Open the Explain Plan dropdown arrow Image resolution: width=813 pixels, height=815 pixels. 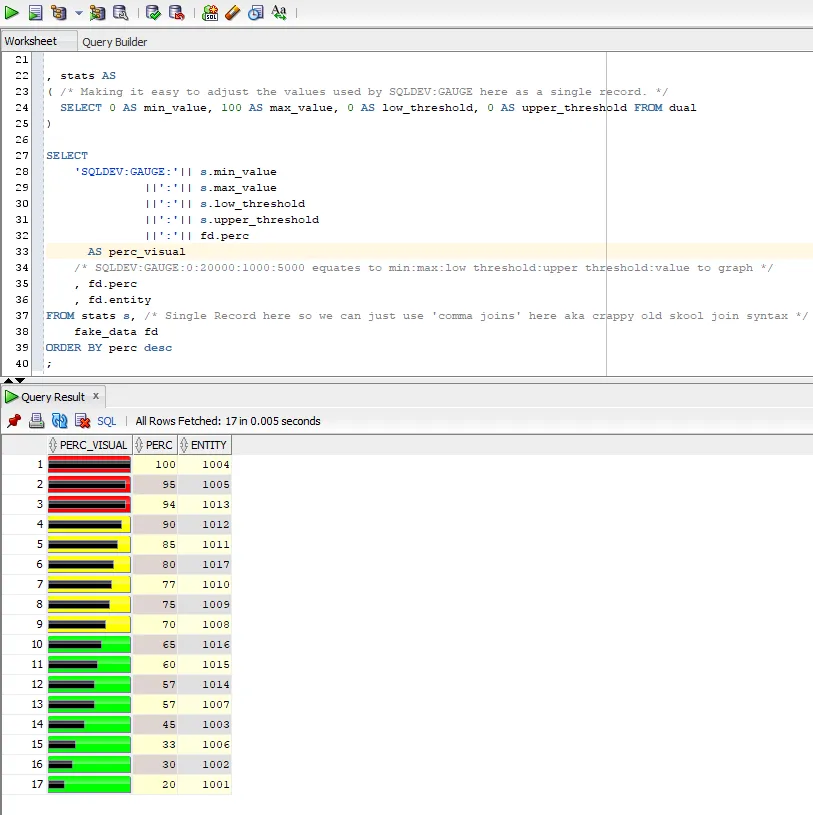[x=78, y=13]
